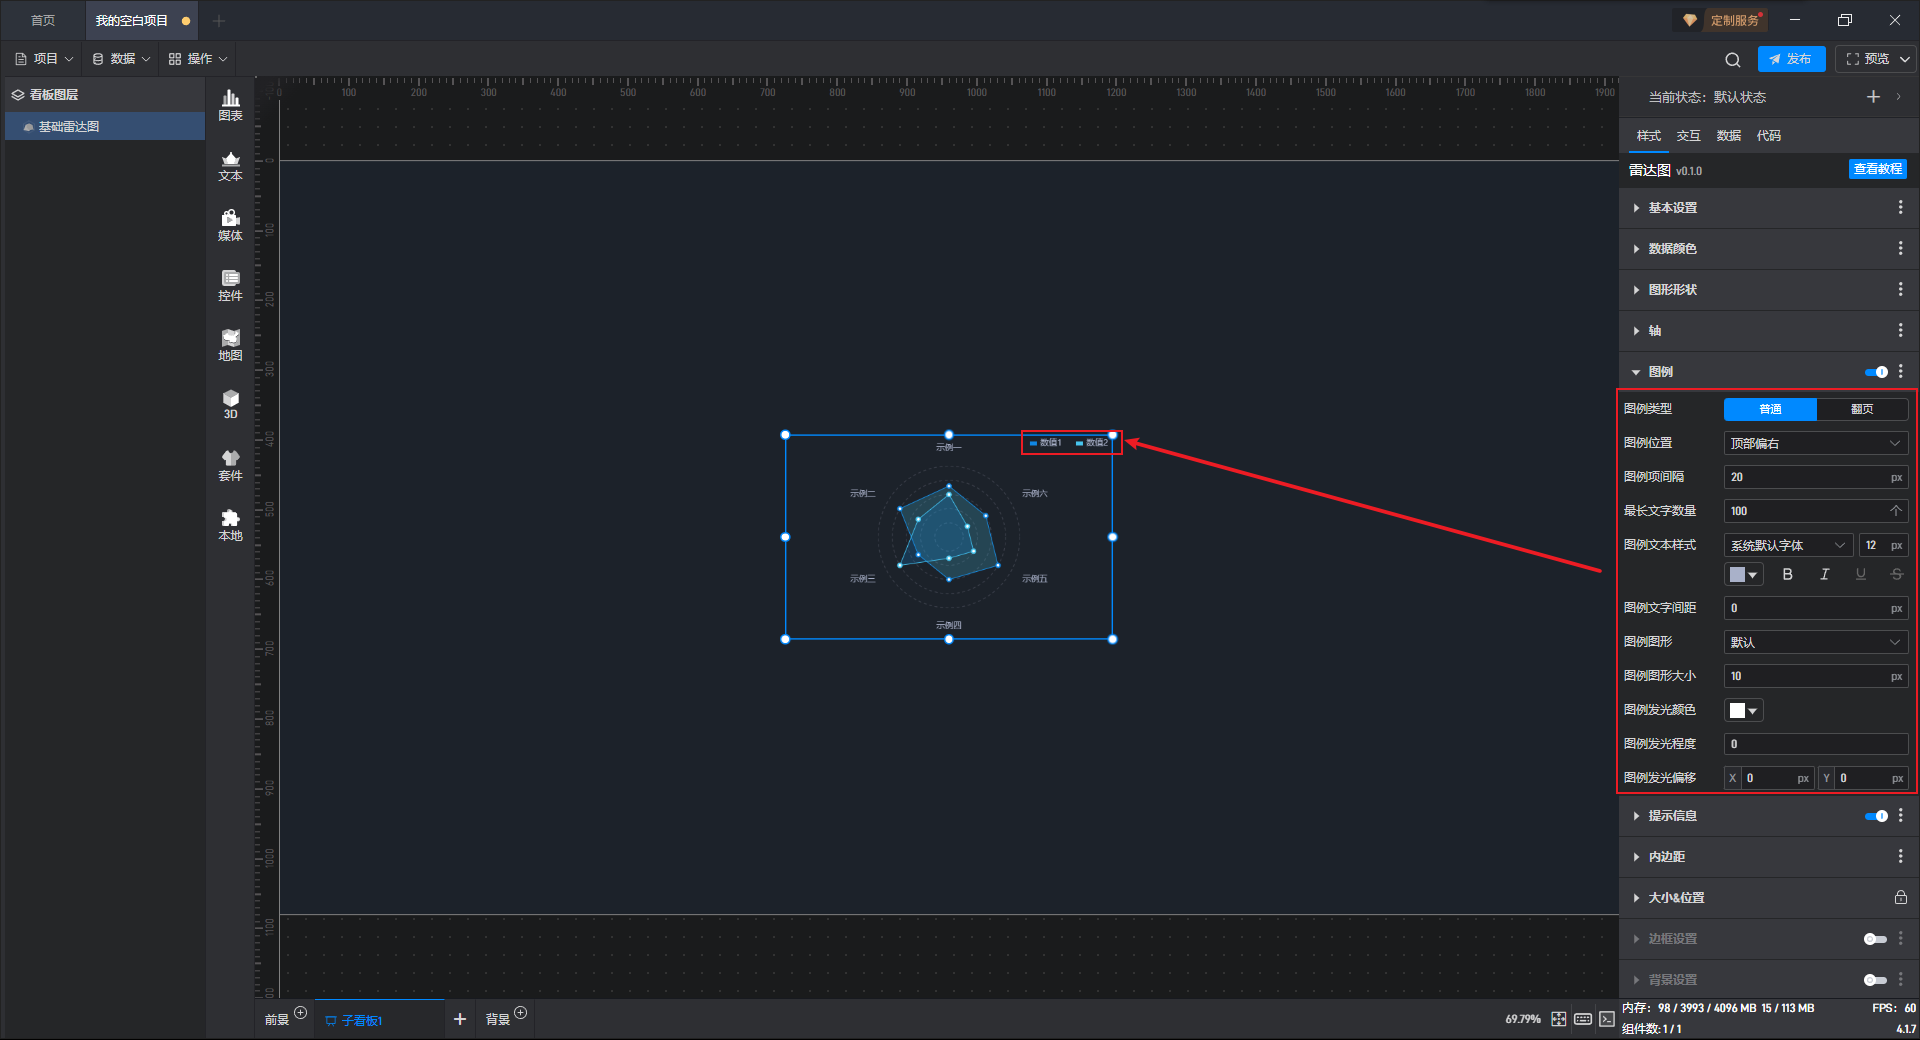Toggle the 提示信息 tooltip switch
This screenshot has height=1040, width=1920.
click(x=1876, y=816)
